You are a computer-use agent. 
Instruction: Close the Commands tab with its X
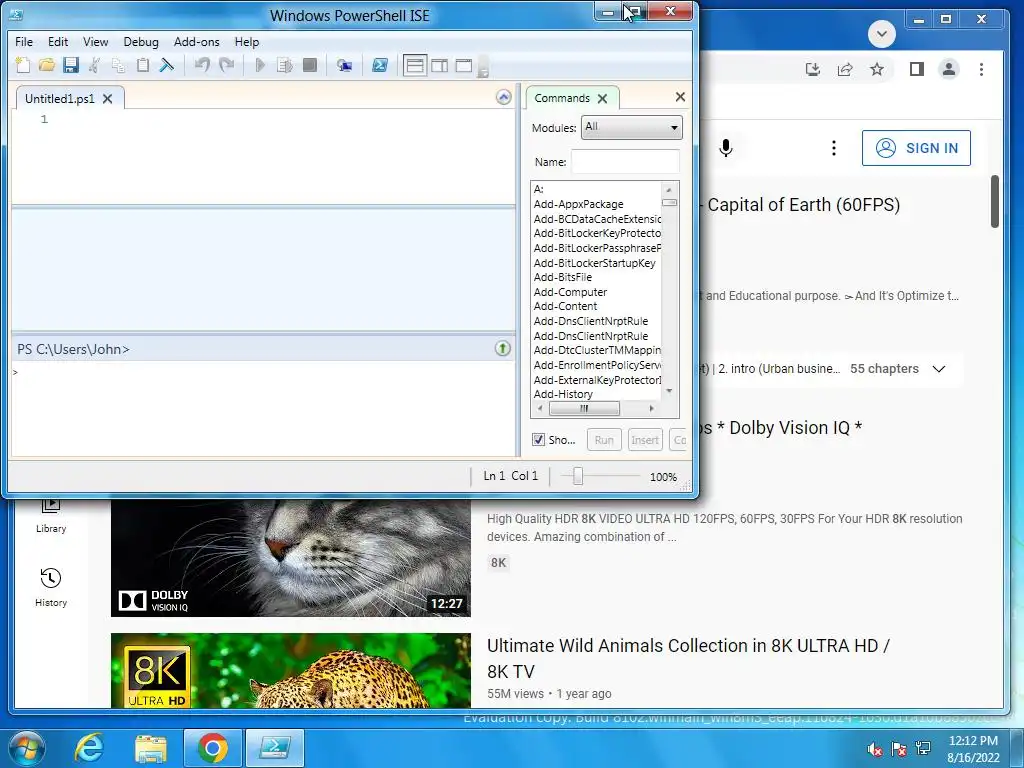point(602,98)
